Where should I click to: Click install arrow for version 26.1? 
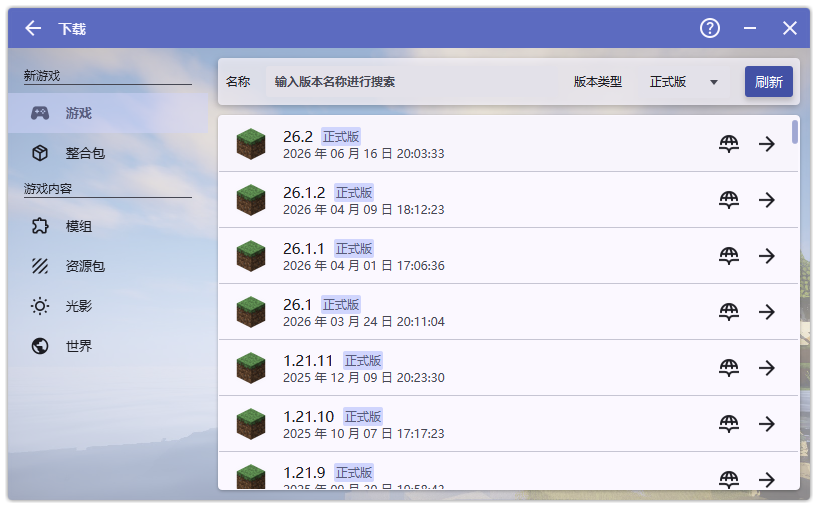click(767, 312)
